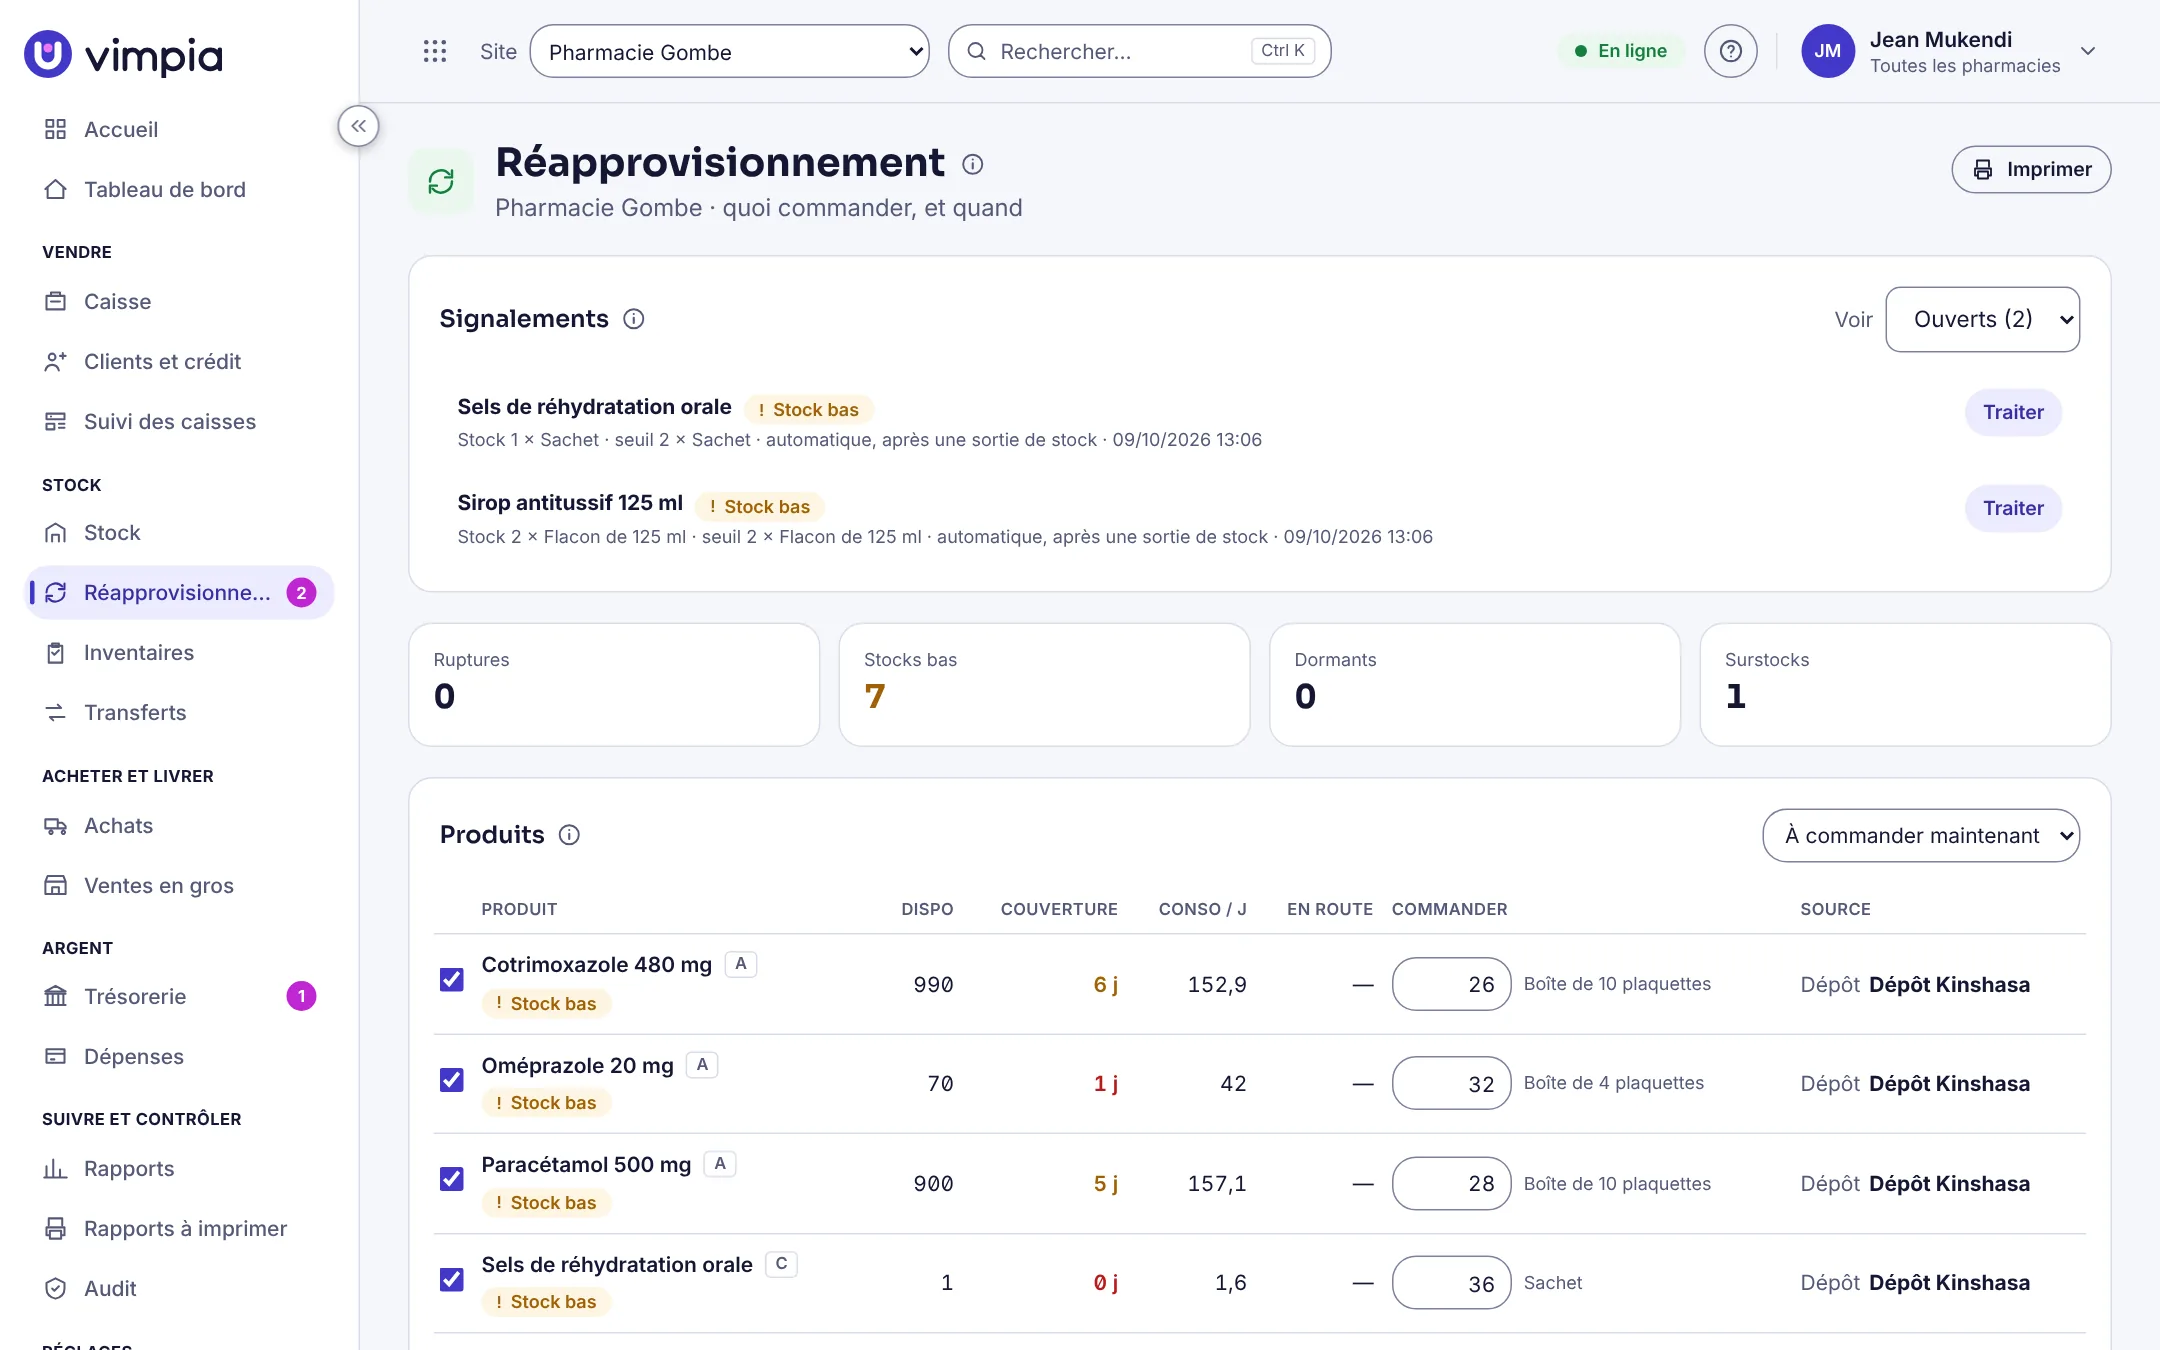Go to Achats
Image resolution: width=2160 pixels, height=1350 pixels.
click(179, 825)
